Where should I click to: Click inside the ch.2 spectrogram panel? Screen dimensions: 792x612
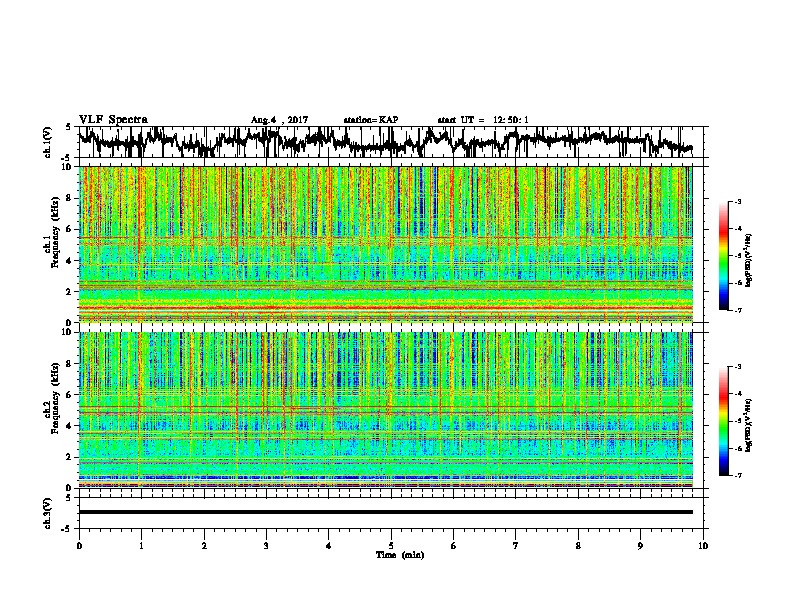tap(386, 410)
